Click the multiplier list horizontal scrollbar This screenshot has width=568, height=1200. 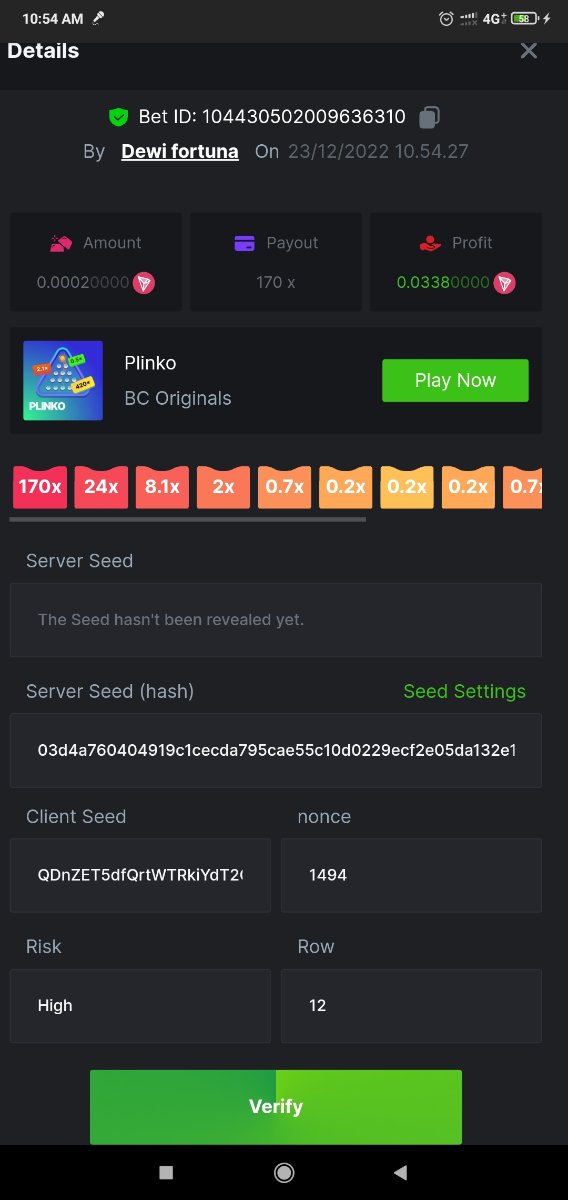188,519
